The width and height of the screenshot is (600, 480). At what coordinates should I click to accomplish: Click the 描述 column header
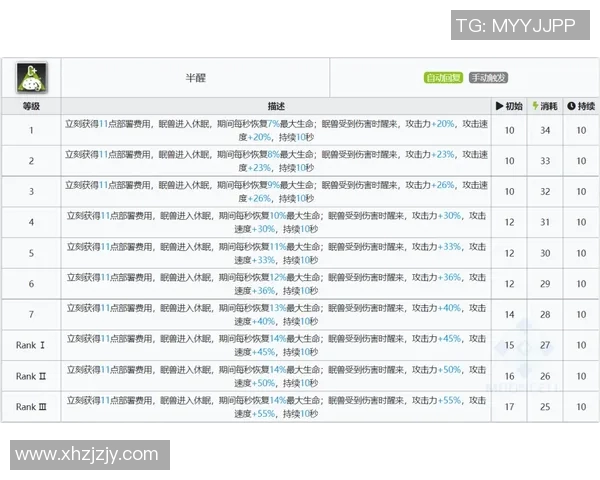click(x=276, y=106)
